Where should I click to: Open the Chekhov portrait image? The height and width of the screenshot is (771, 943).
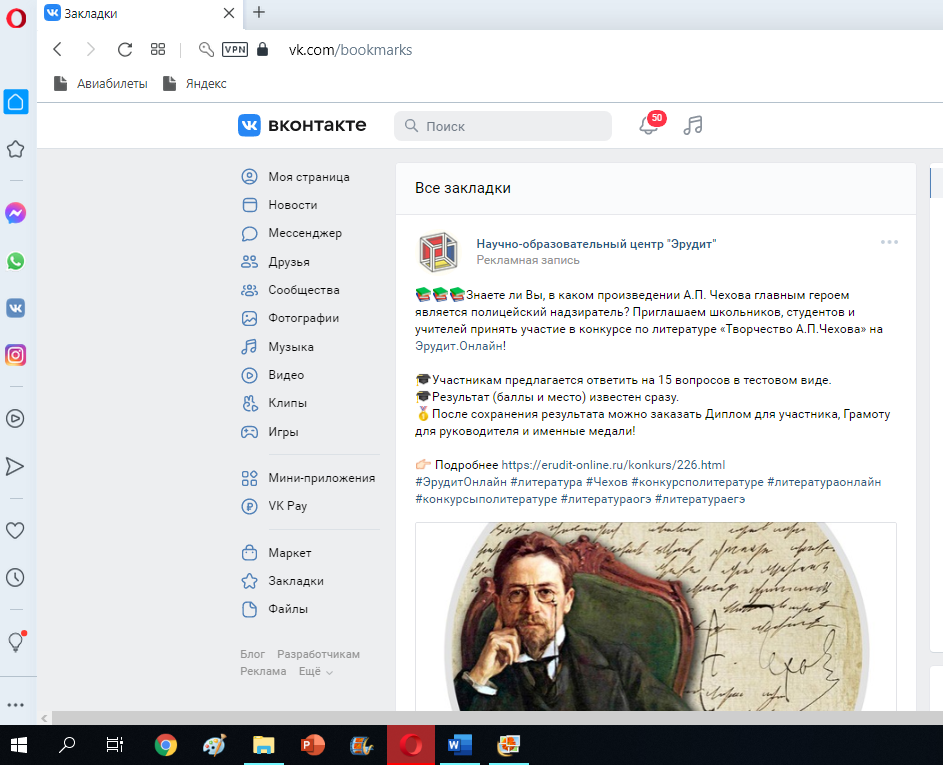point(656,616)
